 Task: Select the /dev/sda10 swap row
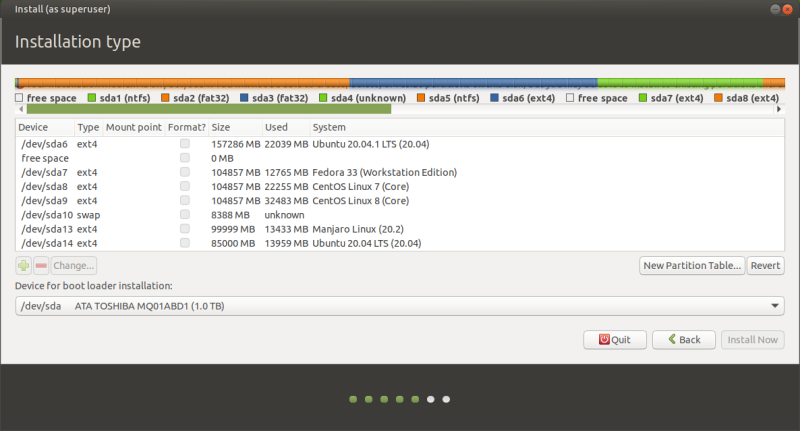pos(400,215)
